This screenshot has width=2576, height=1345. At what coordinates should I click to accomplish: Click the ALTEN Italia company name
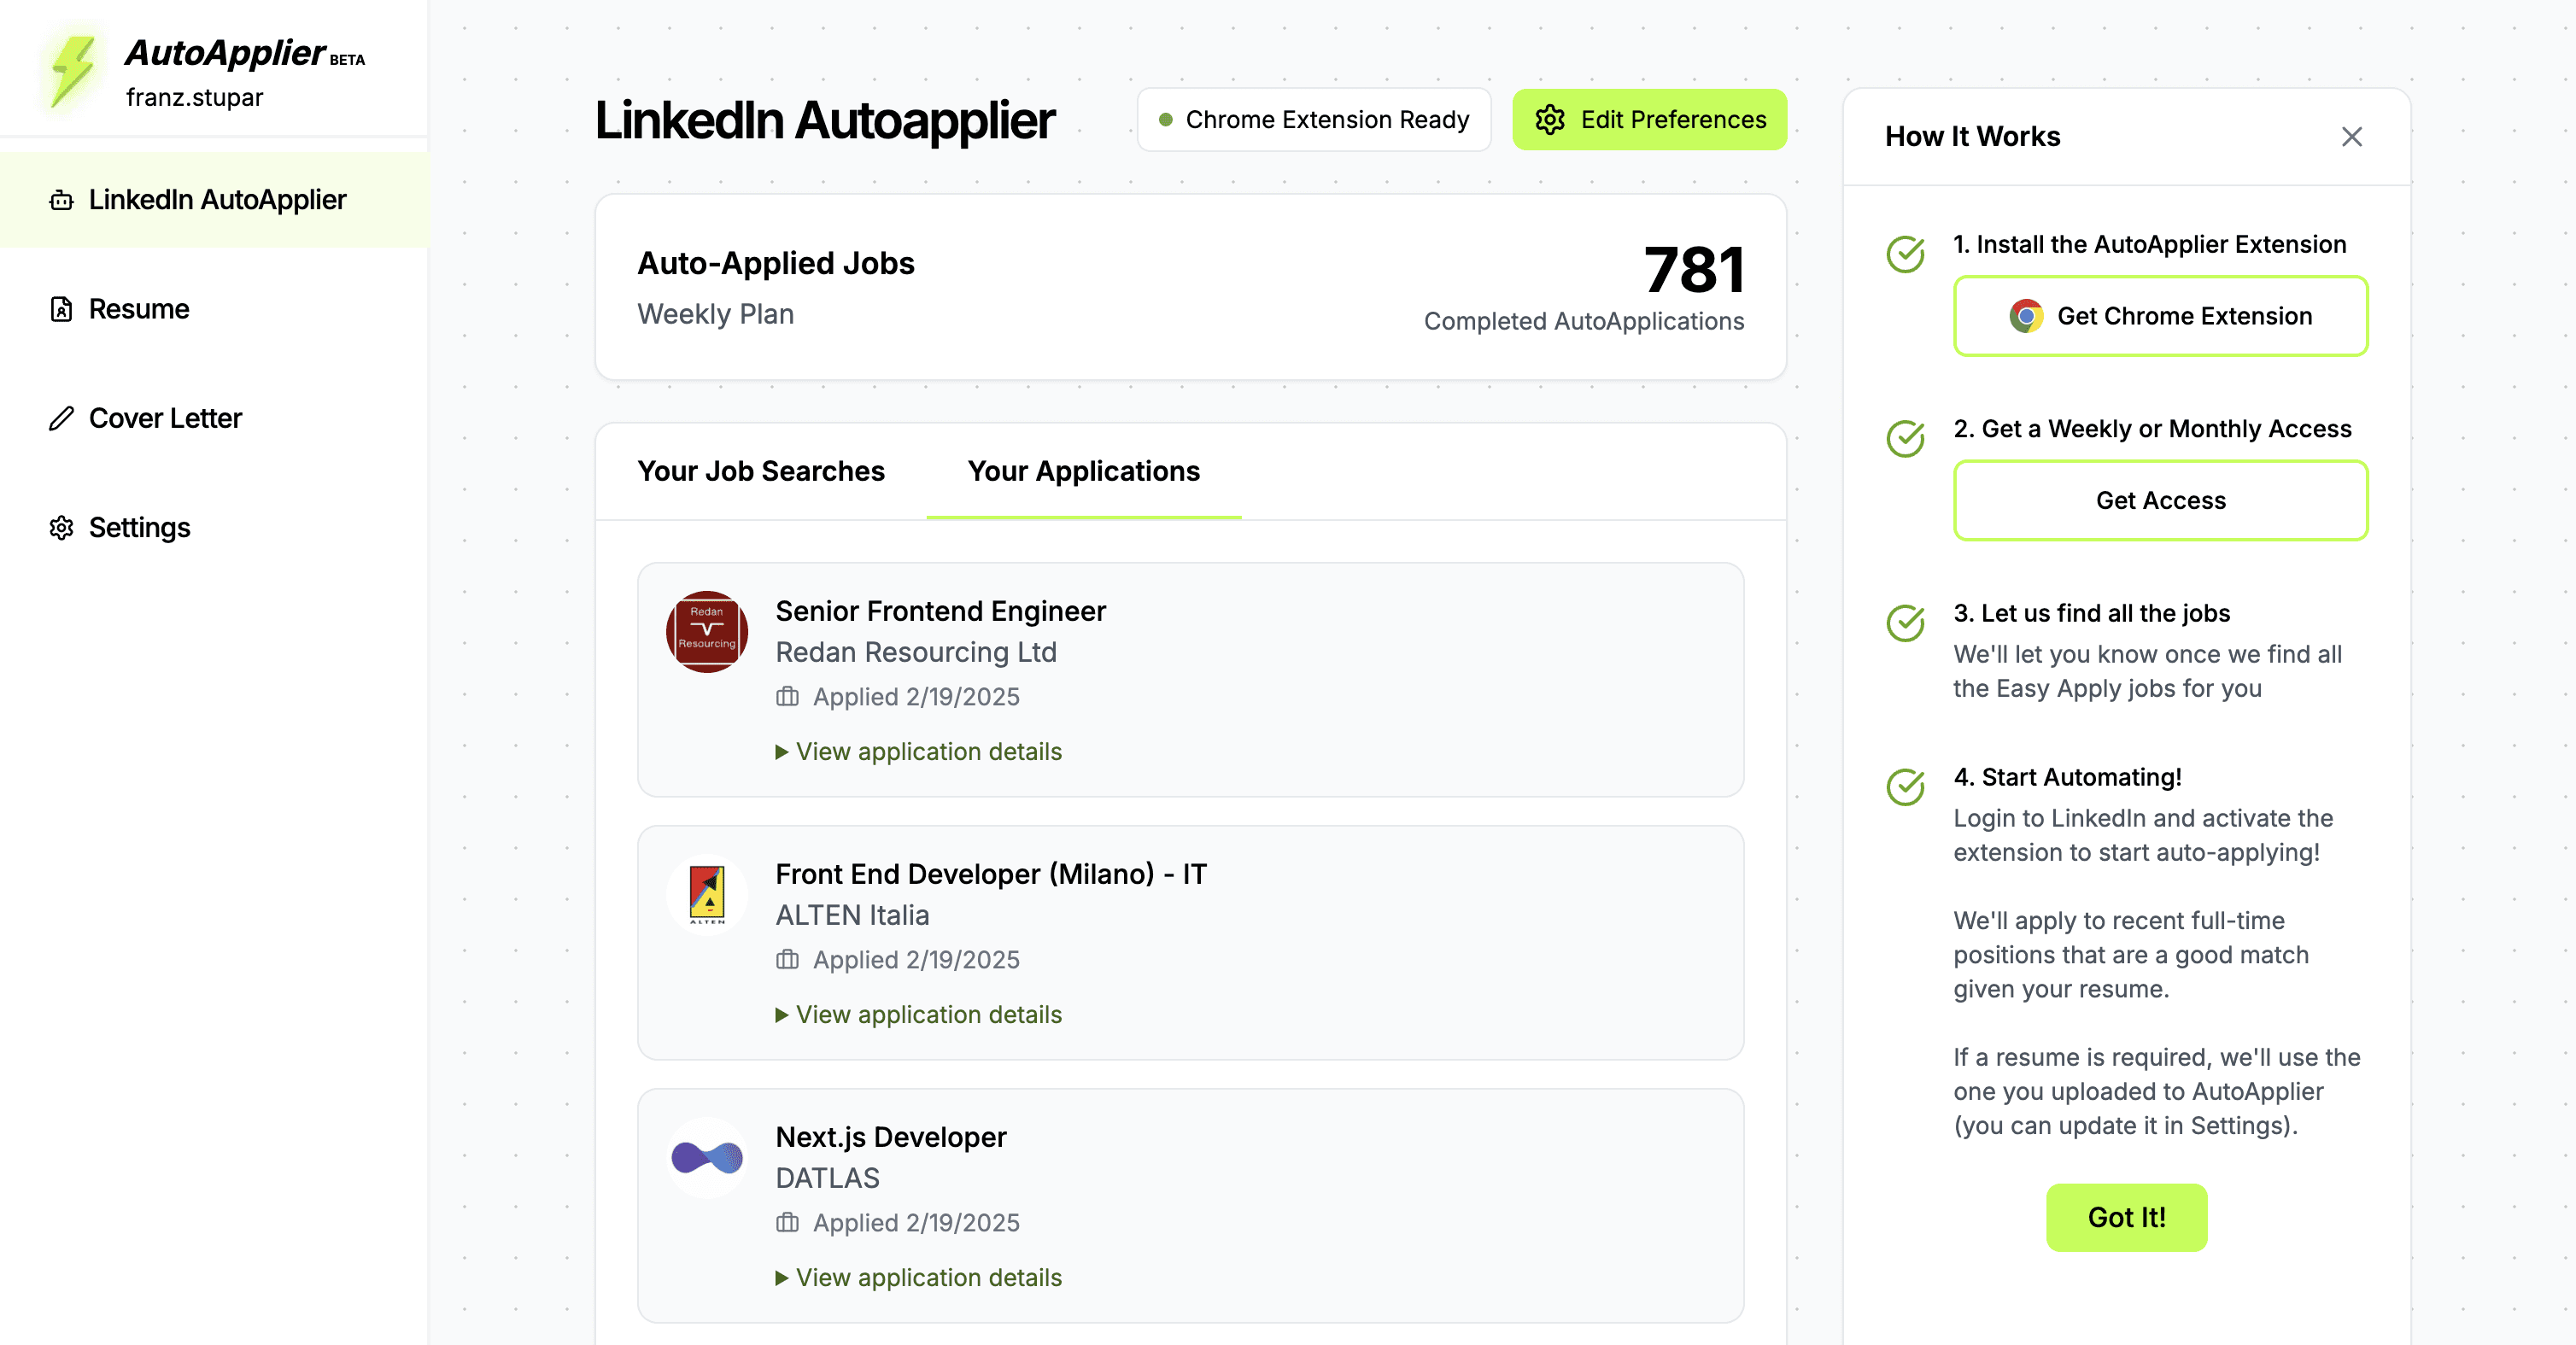pyautogui.click(x=852, y=915)
